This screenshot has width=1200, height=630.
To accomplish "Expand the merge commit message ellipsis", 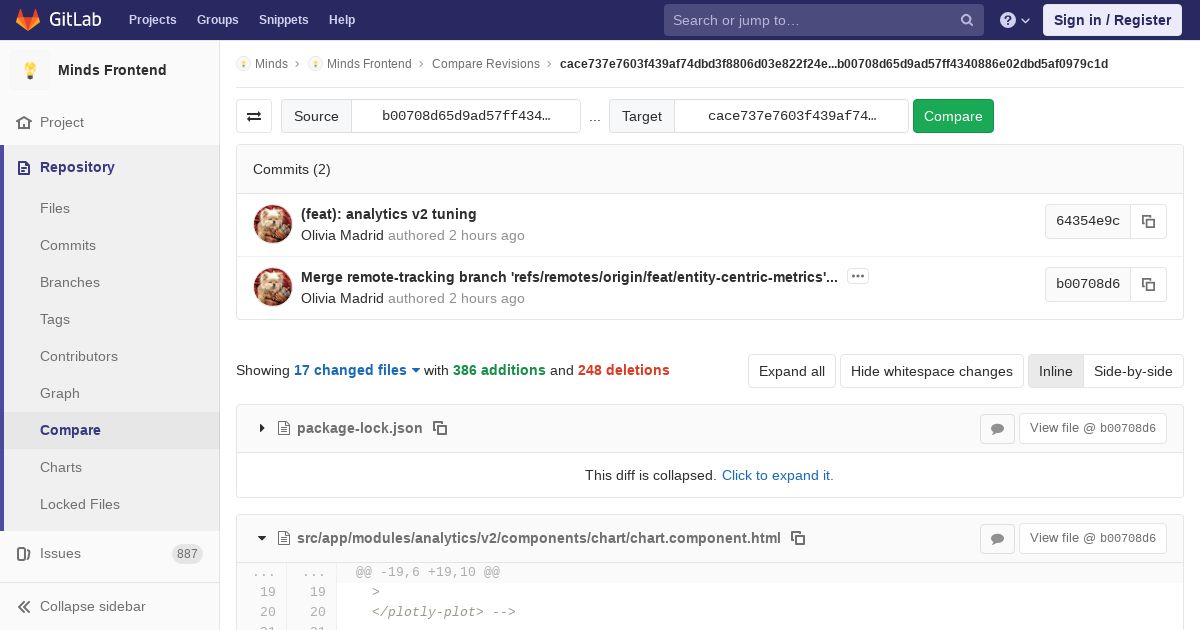I will (857, 276).
